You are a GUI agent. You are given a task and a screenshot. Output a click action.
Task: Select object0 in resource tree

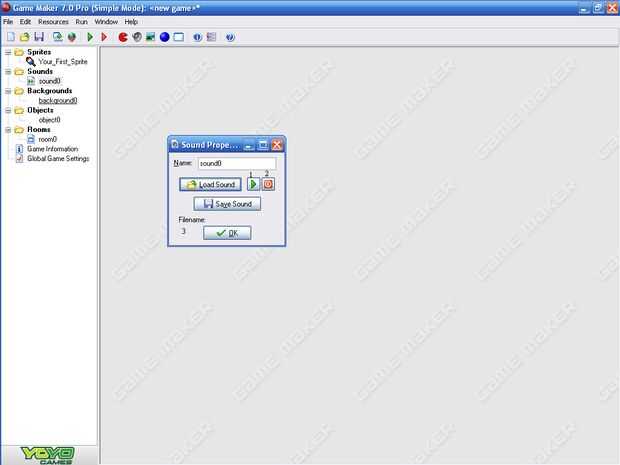[49, 120]
